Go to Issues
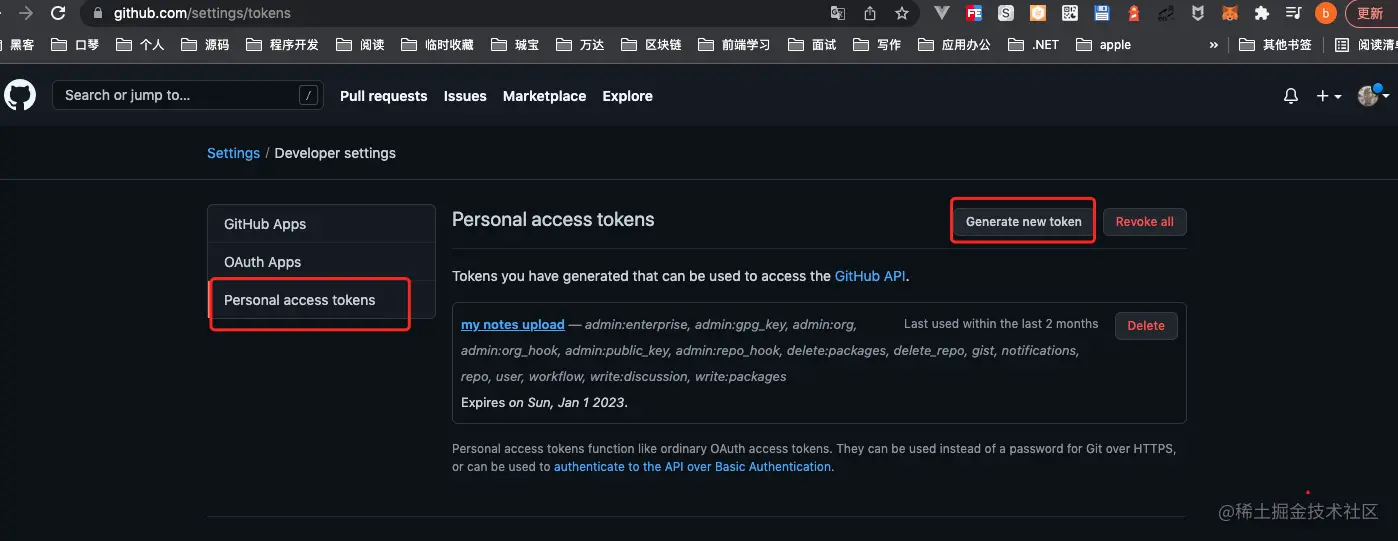Image resolution: width=1398 pixels, height=541 pixels. (465, 96)
